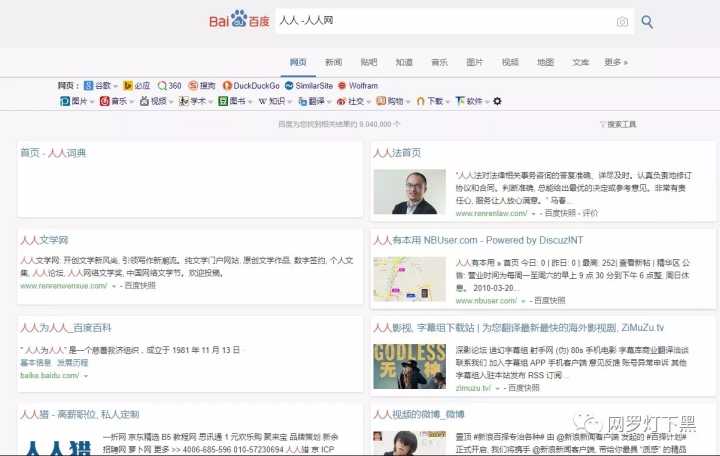720x456 pixels.
Task: Switch search to 谷歌 engine icon
Action: coord(89,85)
